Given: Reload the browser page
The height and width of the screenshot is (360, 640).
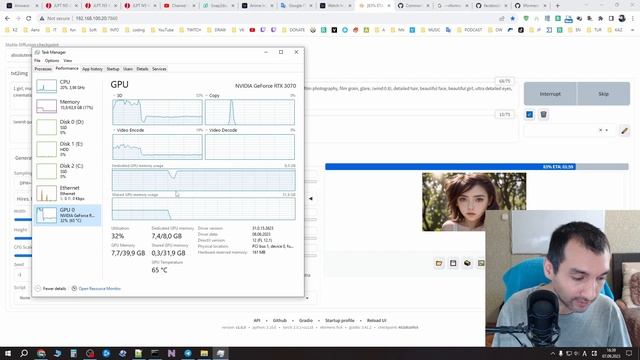Looking at the screenshot, I should pos(29,18).
